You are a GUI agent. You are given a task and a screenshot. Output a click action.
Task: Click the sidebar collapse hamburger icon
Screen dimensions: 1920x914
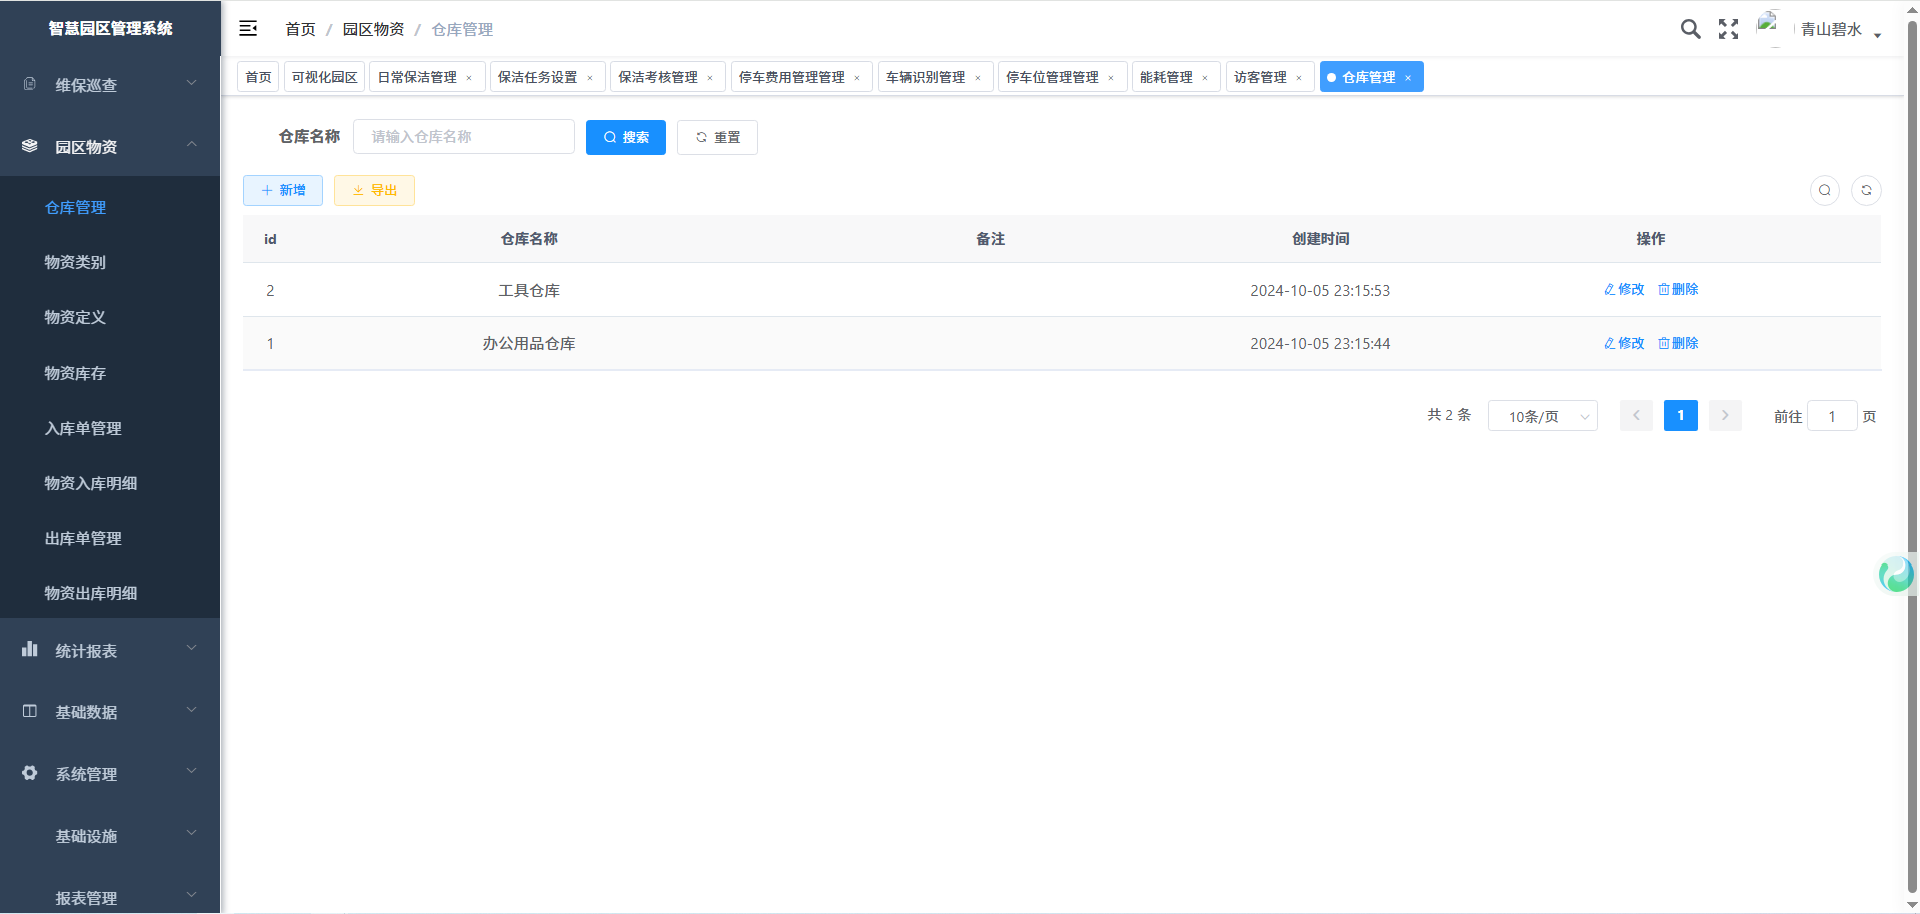click(248, 29)
